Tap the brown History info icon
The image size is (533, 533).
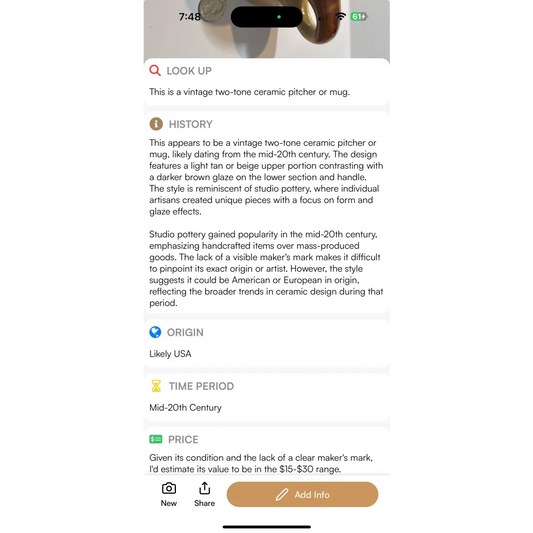[156, 124]
